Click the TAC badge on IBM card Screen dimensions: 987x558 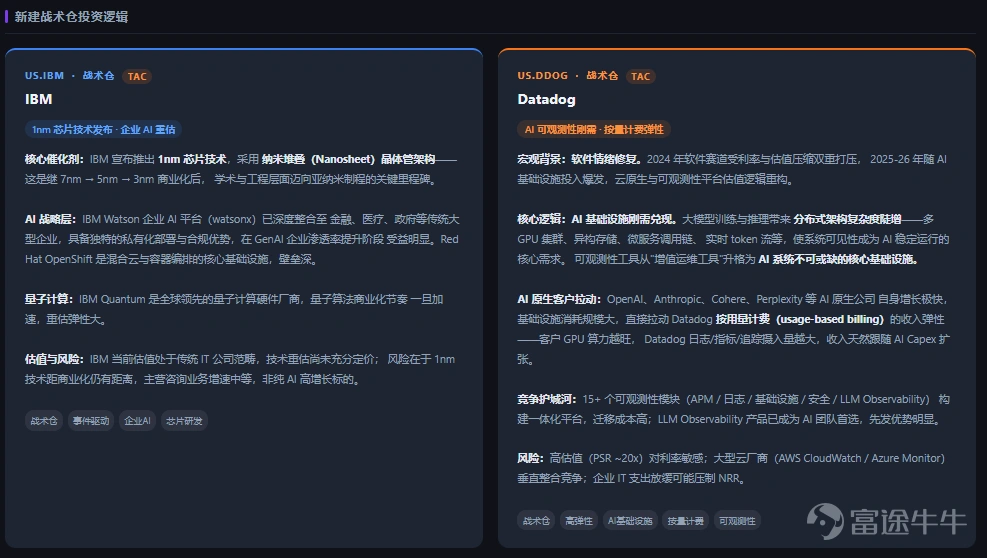pos(137,76)
